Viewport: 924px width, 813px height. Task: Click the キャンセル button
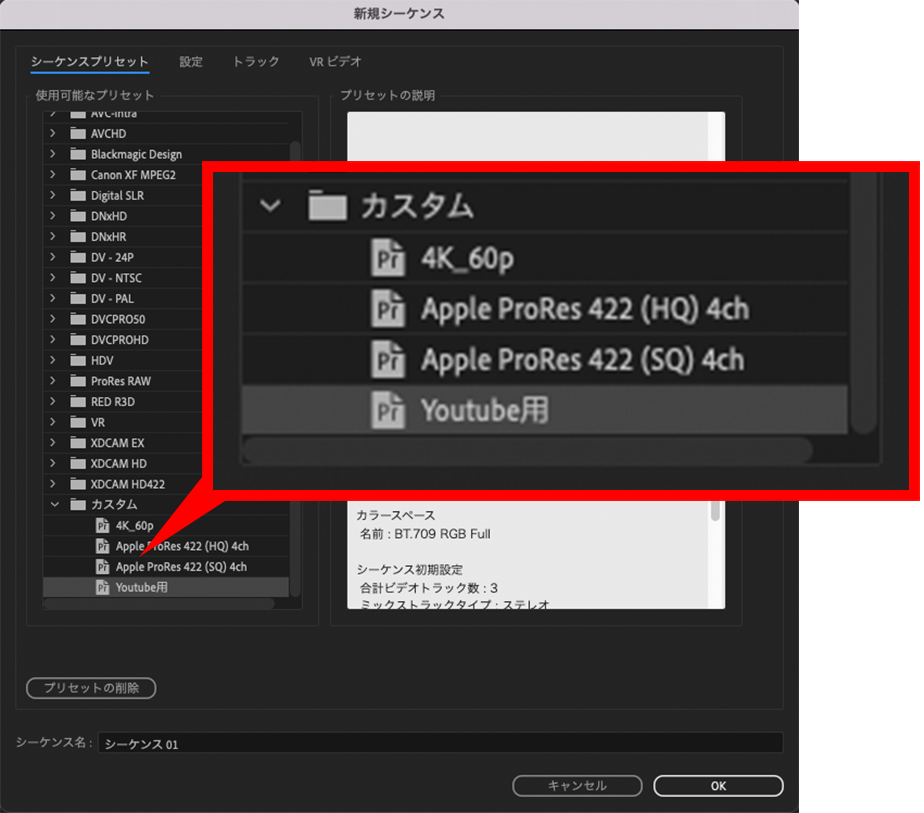[578, 786]
